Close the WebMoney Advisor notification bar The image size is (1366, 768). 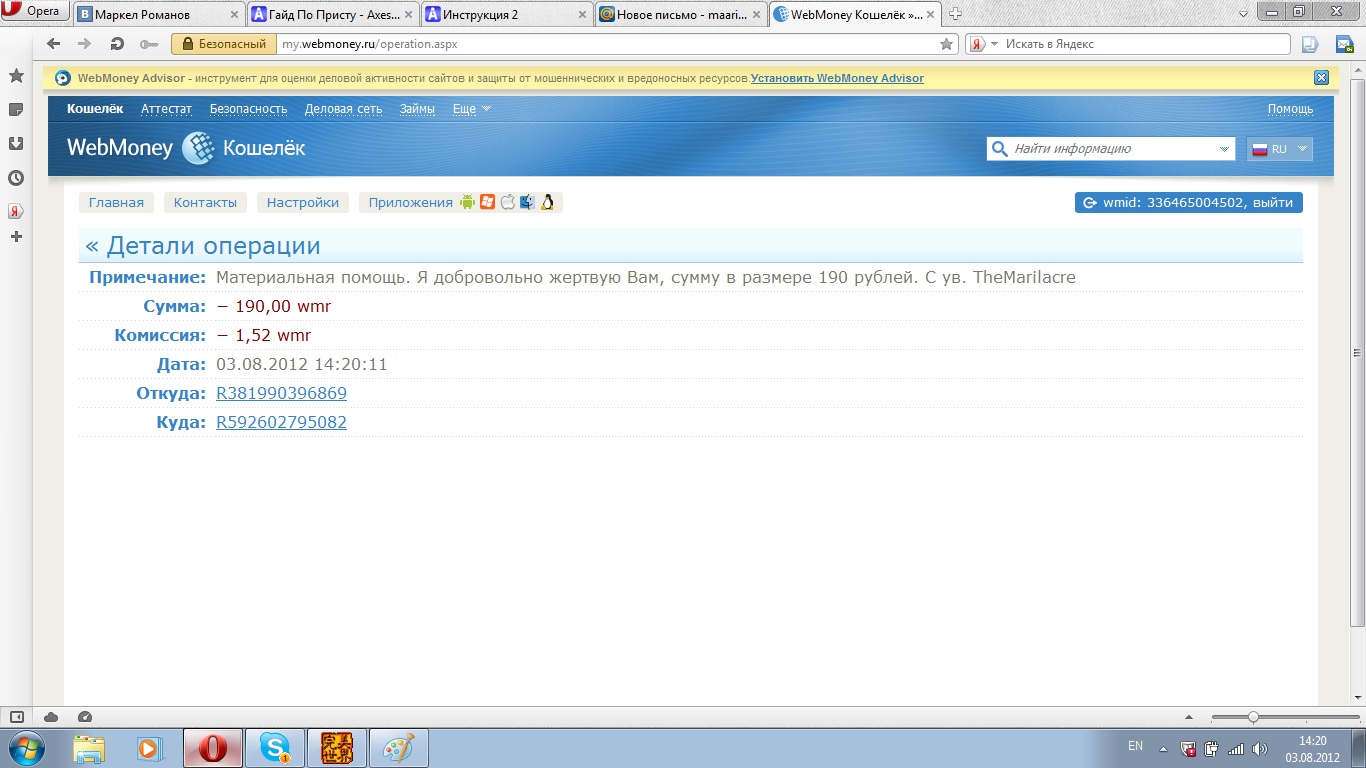click(x=1321, y=78)
